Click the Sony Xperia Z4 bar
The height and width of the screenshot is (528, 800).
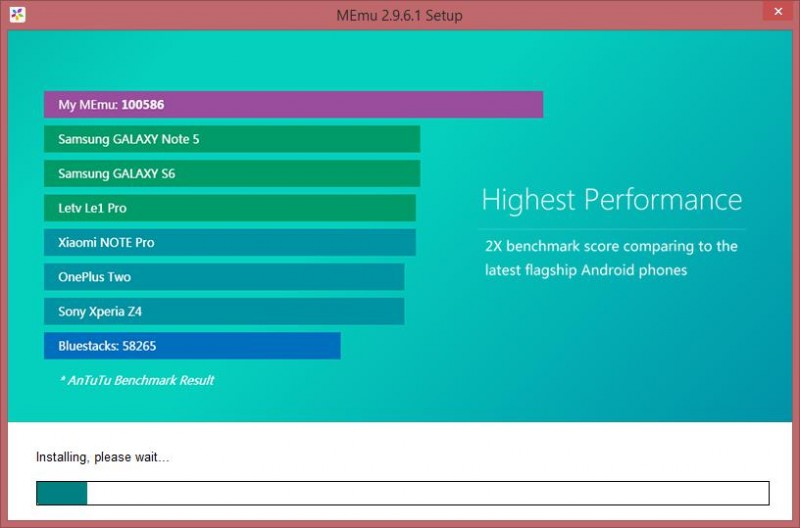(x=224, y=311)
